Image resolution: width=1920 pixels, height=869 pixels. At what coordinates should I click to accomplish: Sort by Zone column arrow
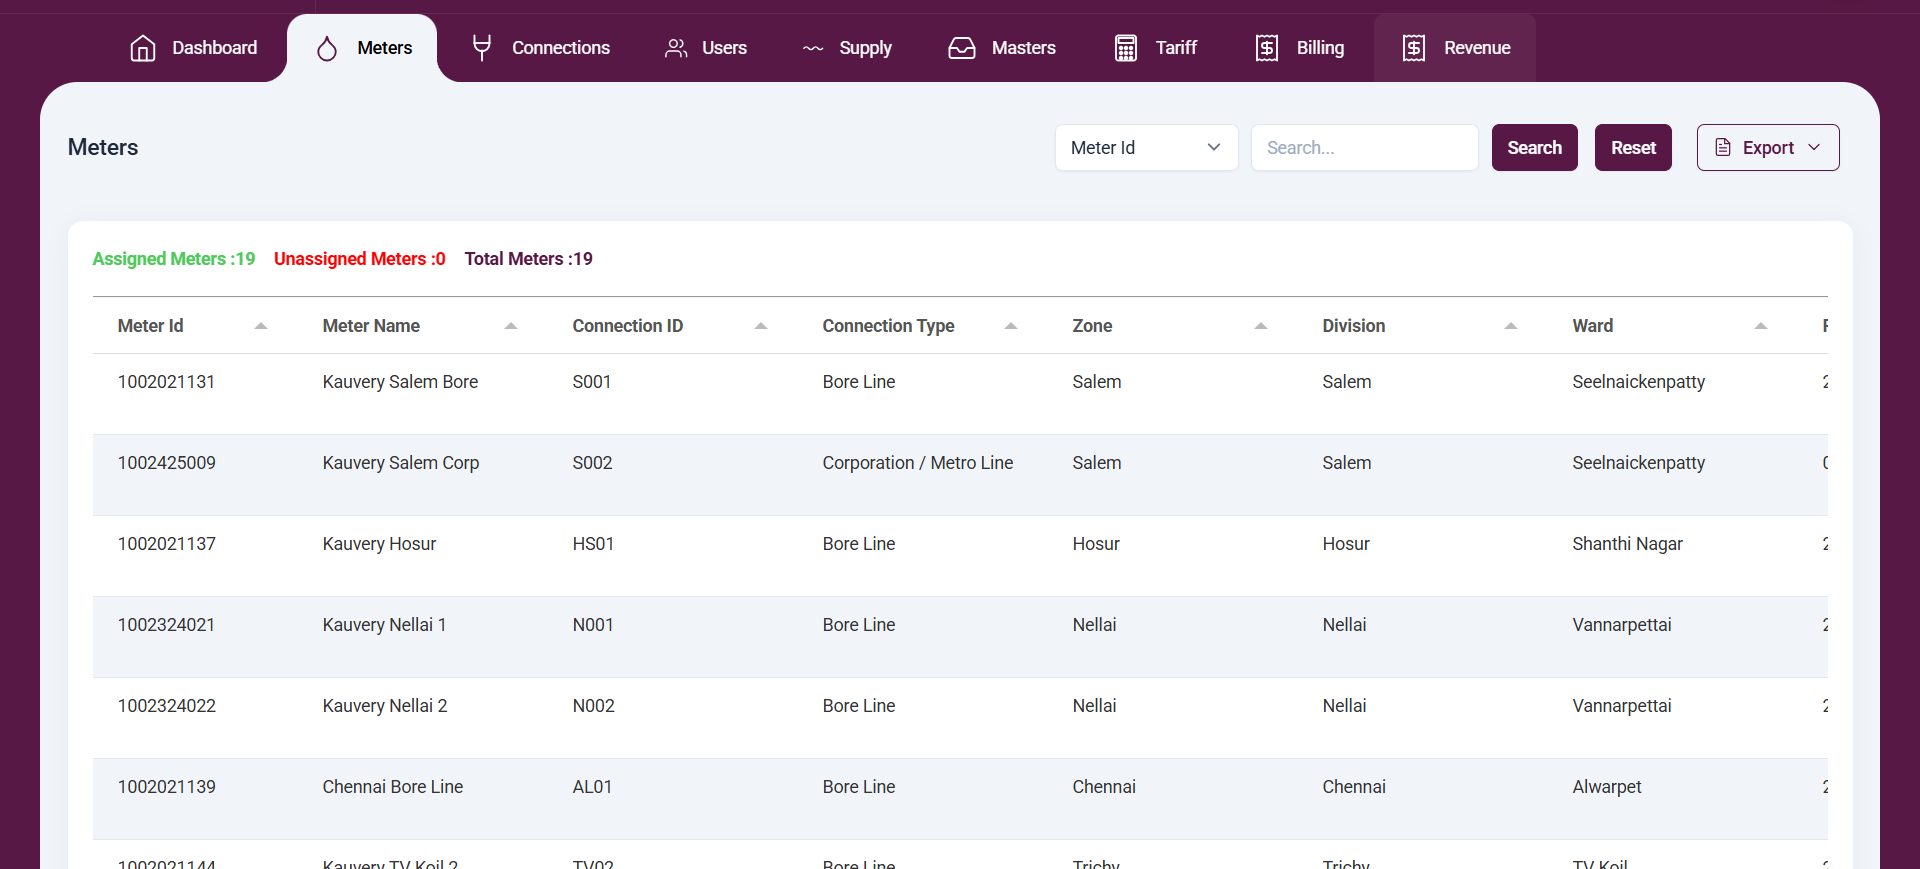[1261, 326]
